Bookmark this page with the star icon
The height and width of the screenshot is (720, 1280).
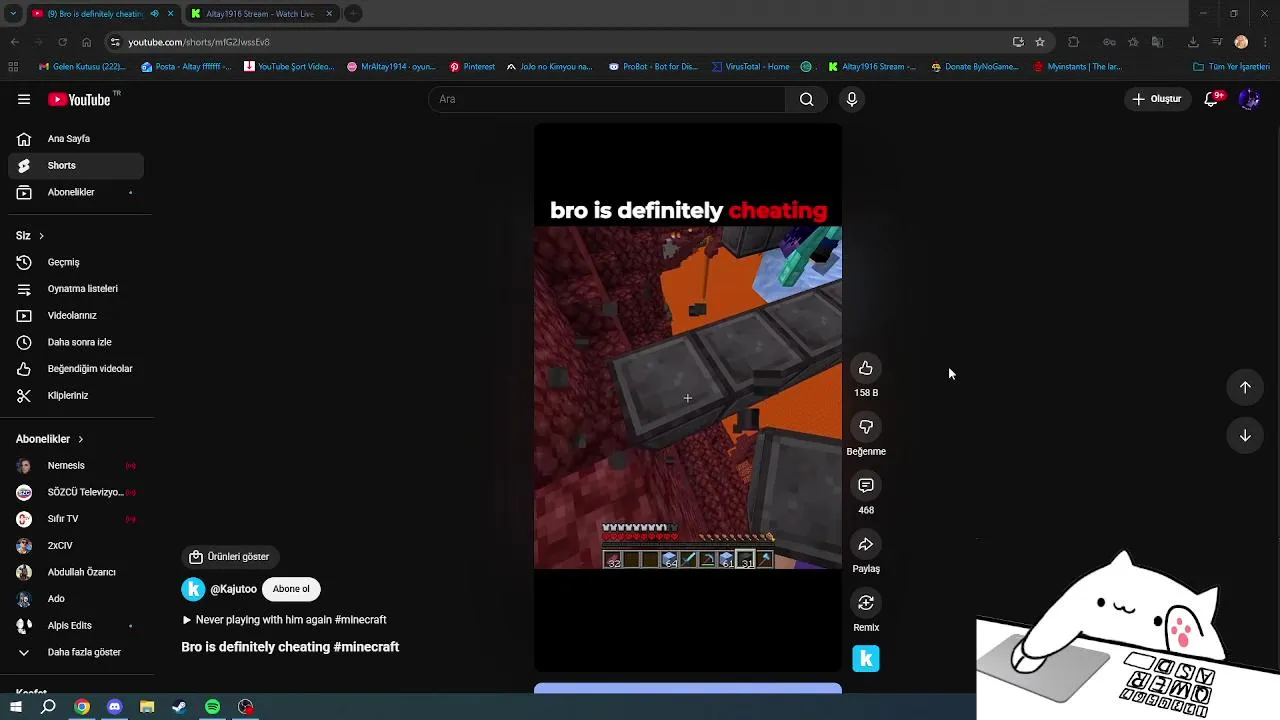point(1040,42)
